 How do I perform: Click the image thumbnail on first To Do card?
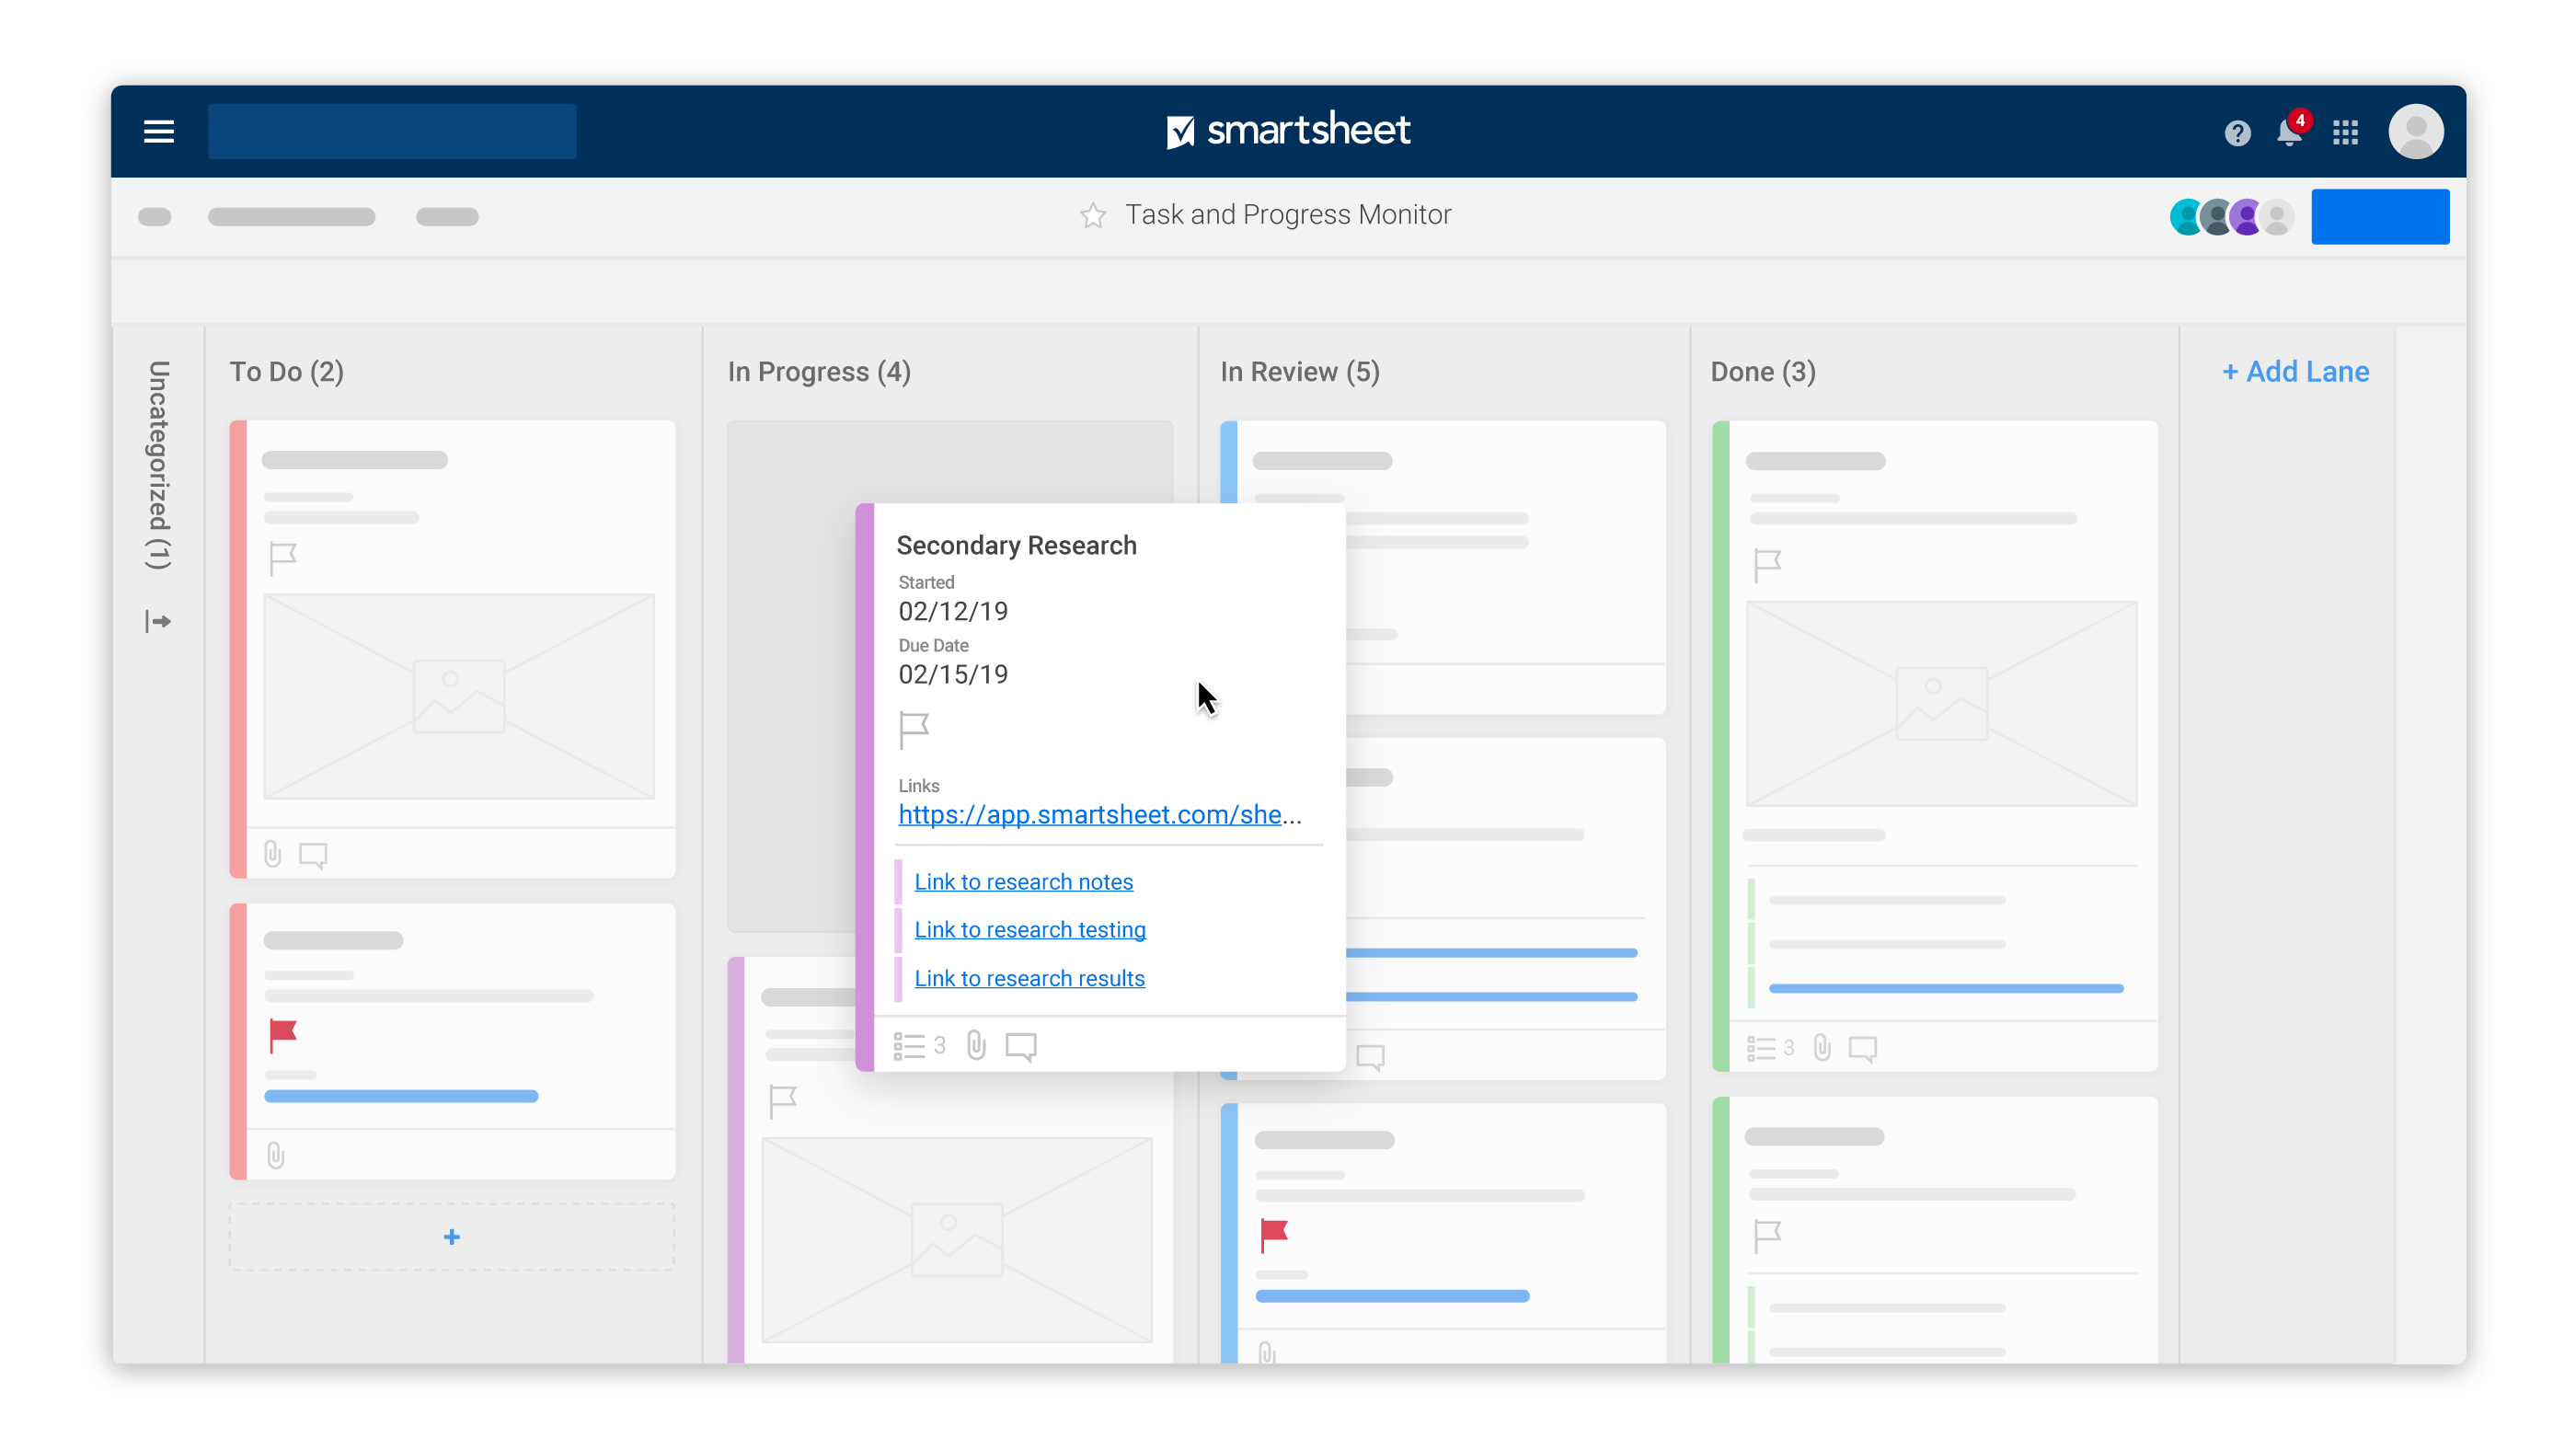[459, 697]
